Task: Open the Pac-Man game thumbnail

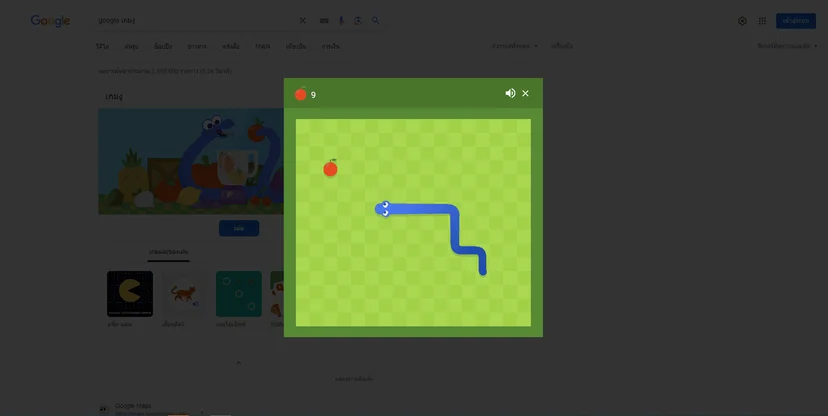Action: (130, 294)
